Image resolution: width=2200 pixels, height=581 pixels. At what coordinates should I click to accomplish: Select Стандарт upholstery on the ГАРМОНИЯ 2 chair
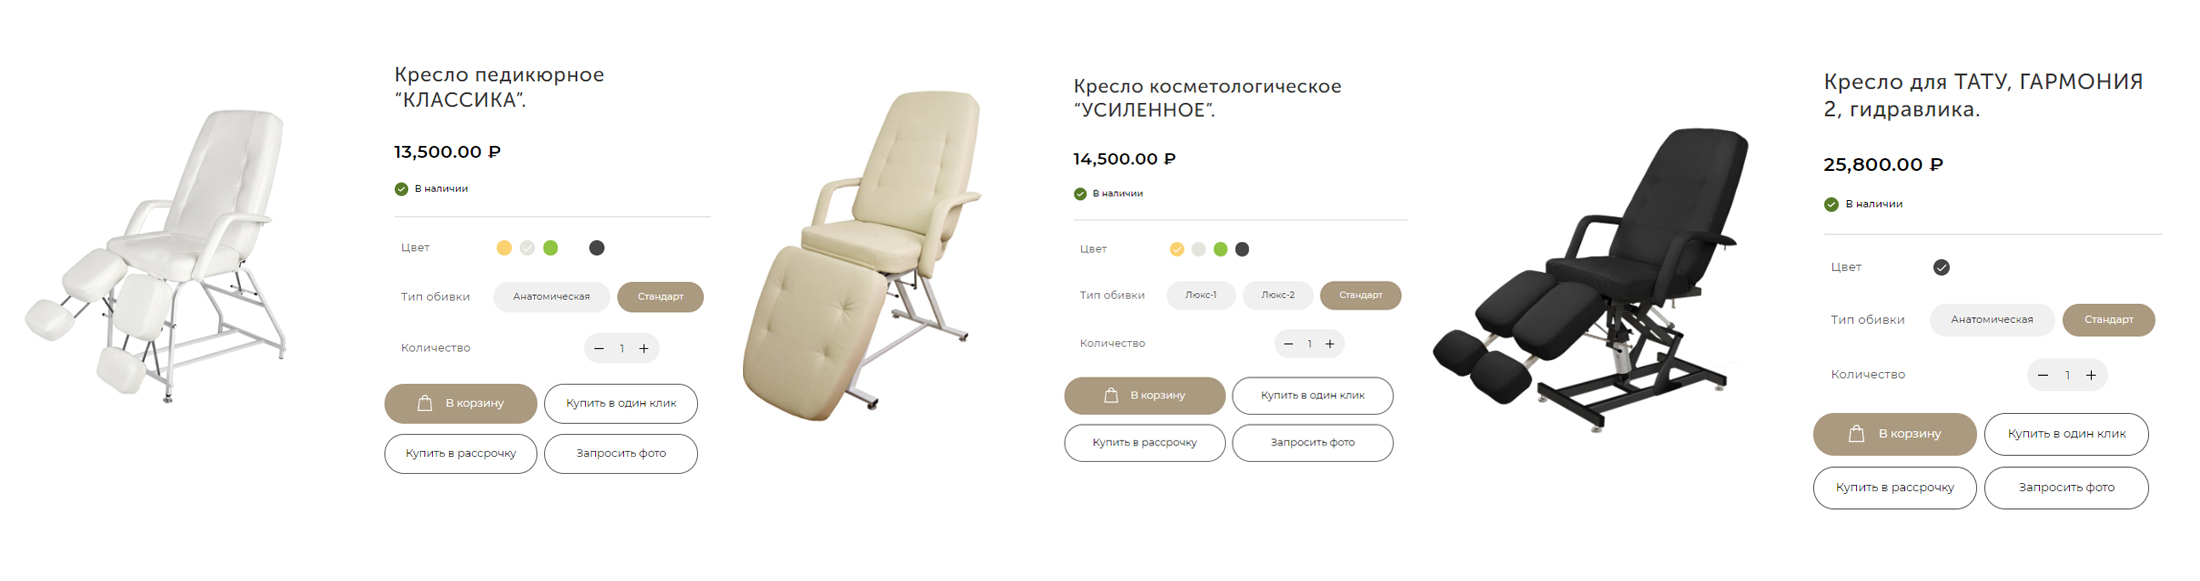coord(2109,320)
